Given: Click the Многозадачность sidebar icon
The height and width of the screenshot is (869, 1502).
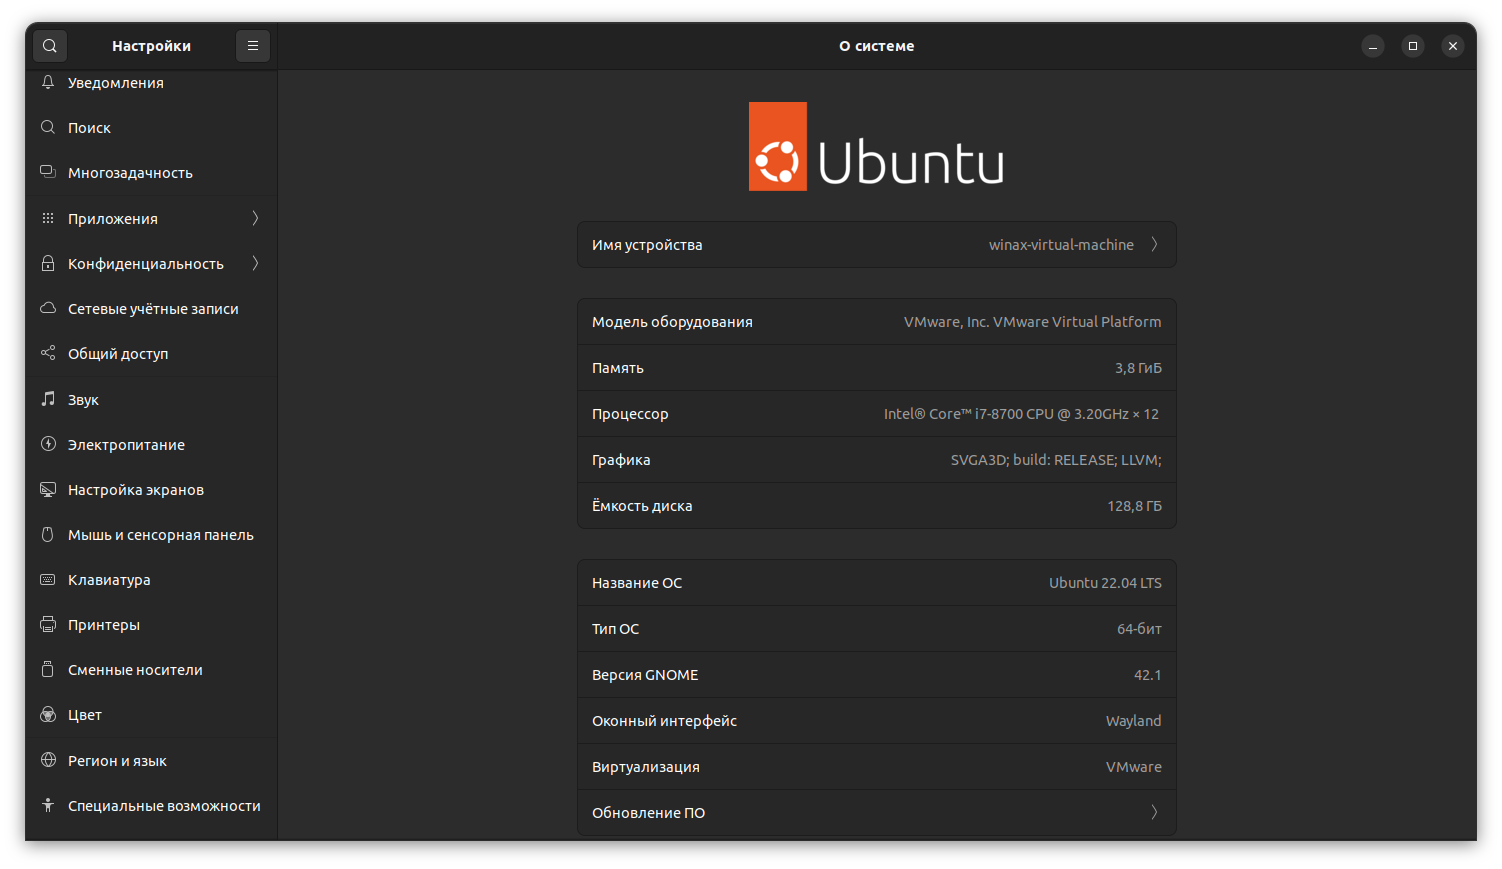Looking at the screenshot, I should pyautogui.click(x=48, y=172).
